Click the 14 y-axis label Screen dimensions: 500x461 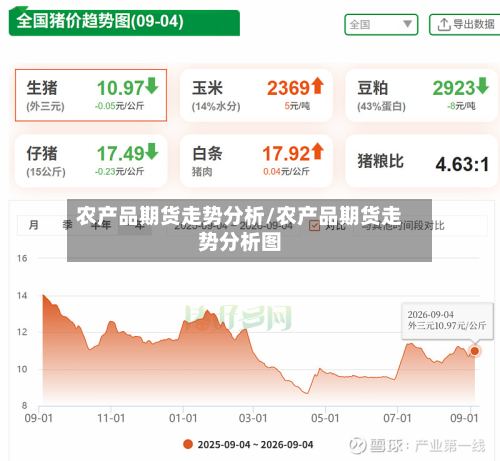22,296
